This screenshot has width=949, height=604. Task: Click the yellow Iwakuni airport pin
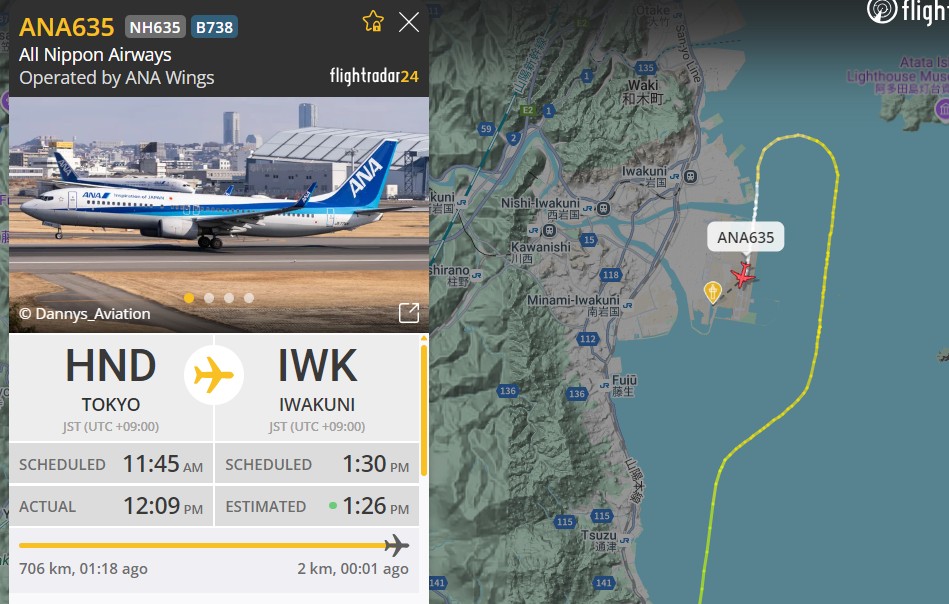[713, 292]
